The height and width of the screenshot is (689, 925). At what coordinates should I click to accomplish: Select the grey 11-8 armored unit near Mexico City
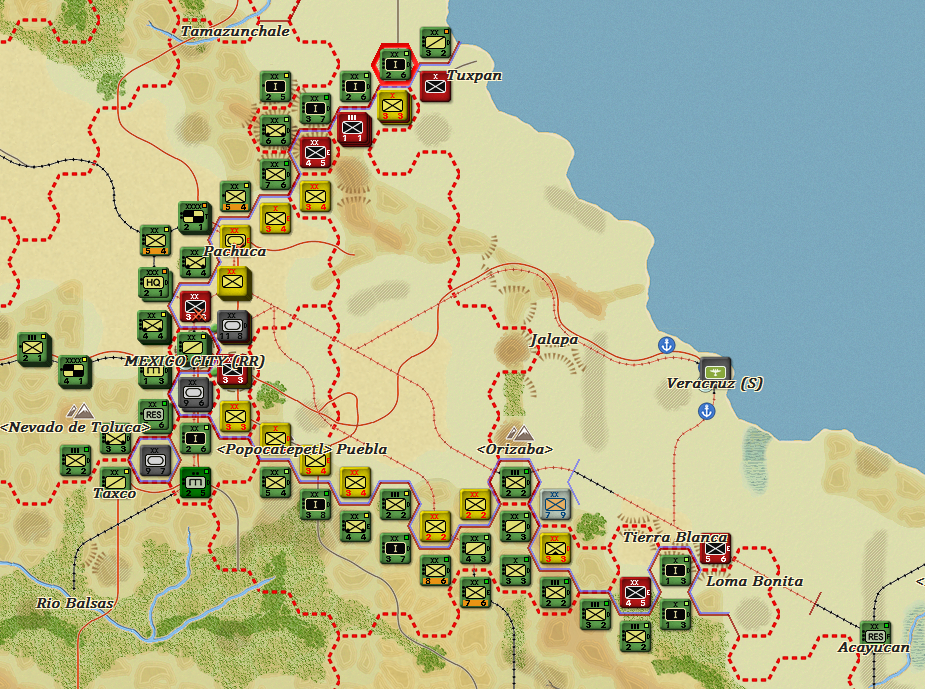point(231,325)
